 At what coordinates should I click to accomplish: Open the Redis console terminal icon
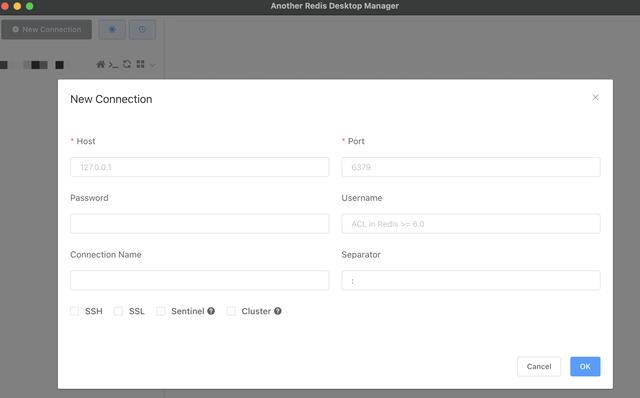pos(113,64)
